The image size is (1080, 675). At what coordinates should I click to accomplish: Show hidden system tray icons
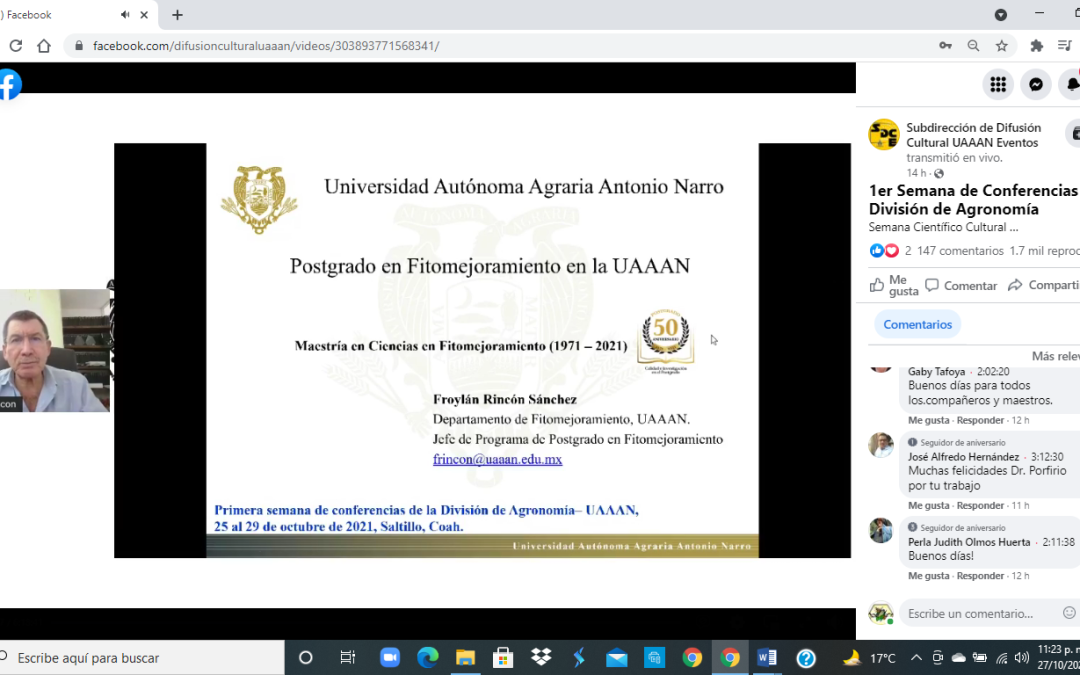coord(916,658)
